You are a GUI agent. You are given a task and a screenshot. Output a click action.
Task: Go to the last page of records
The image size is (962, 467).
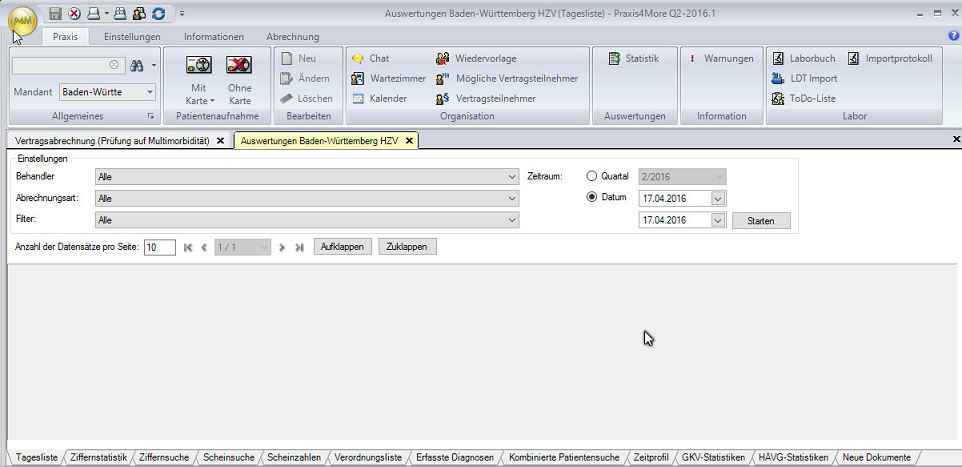(299, 247)
